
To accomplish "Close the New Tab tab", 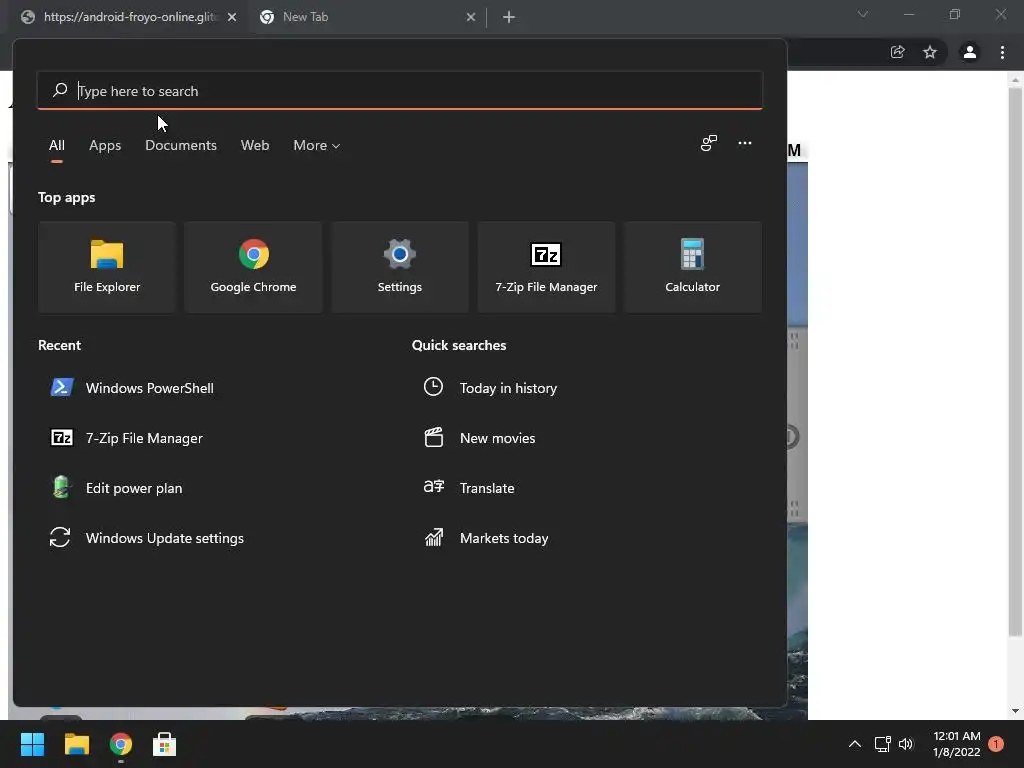I will 471,17.
